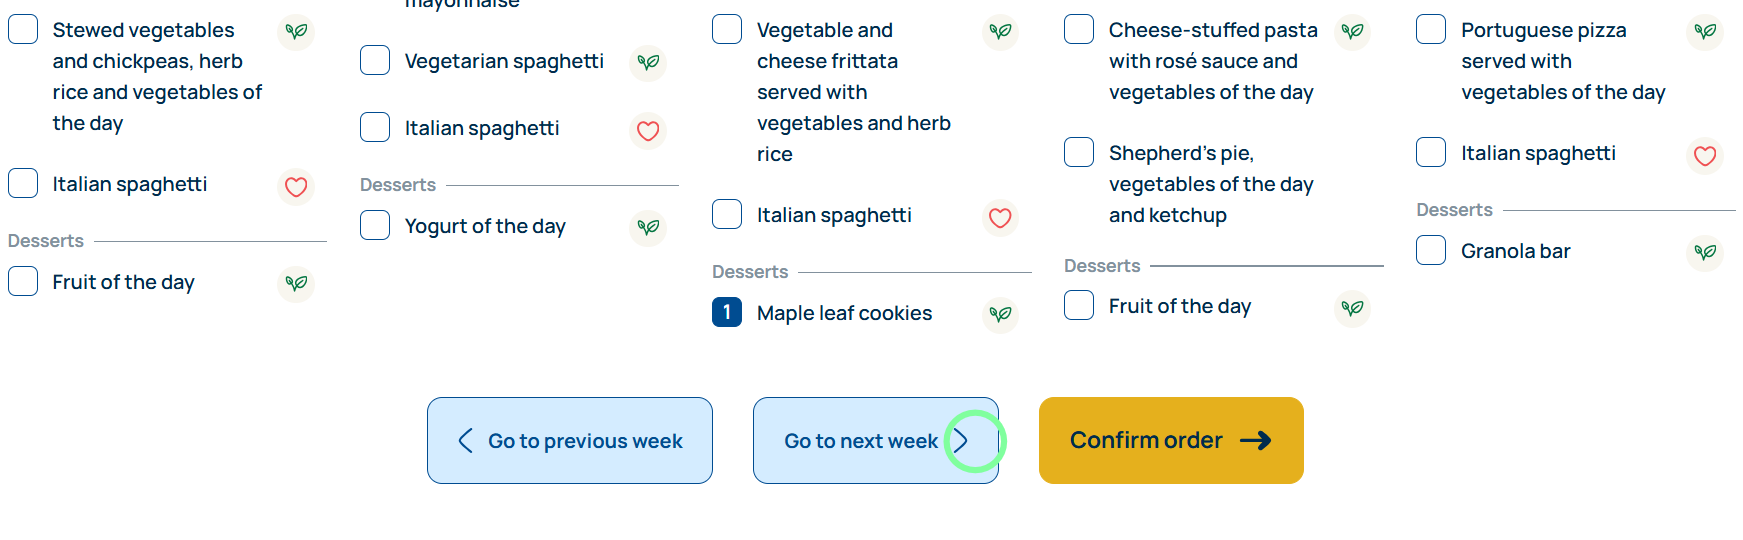Click leaf icon next to Yogurt of the day
The image size is (1743, 540).
click(648, 227)
